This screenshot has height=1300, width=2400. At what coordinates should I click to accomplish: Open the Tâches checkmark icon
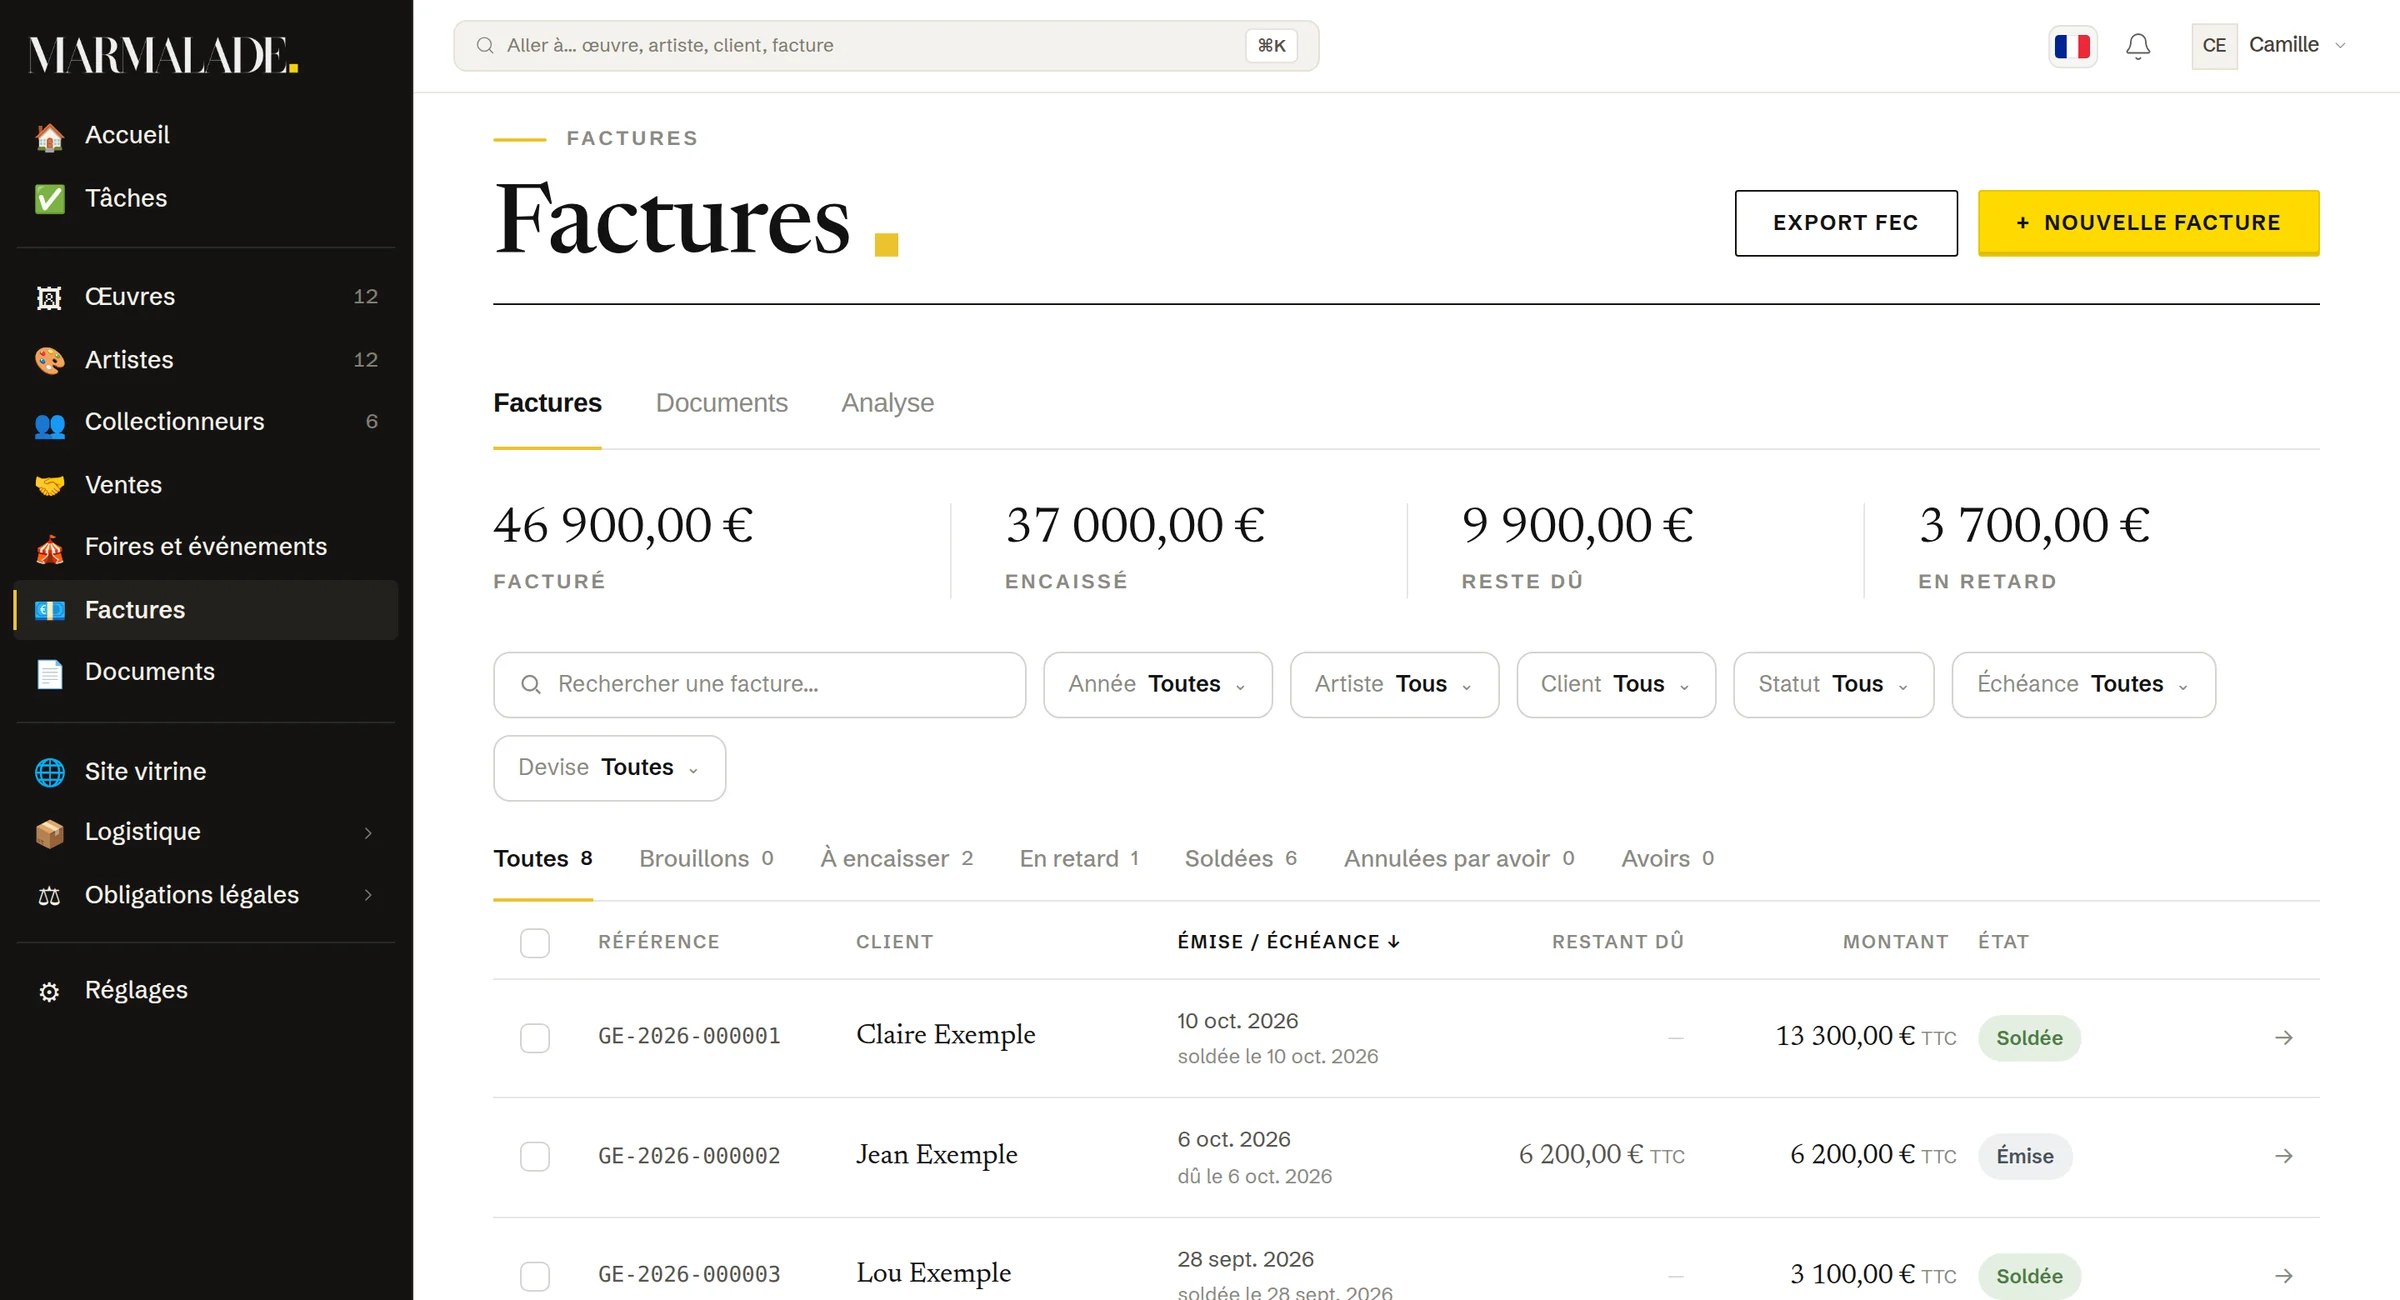click(x=49, y=199)
